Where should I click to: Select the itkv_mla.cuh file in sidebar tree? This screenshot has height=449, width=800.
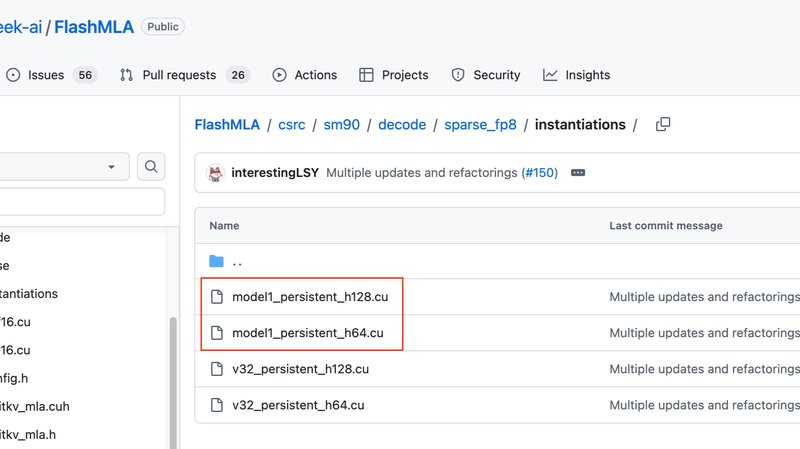click(35, 407)
